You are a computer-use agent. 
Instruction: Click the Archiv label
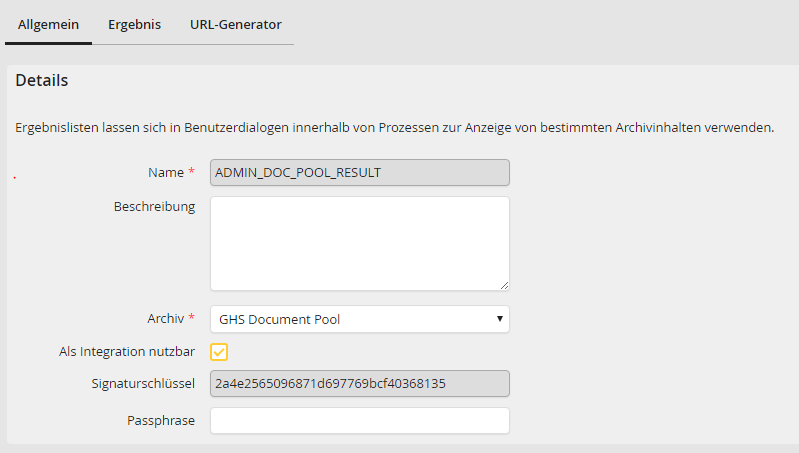165,319
